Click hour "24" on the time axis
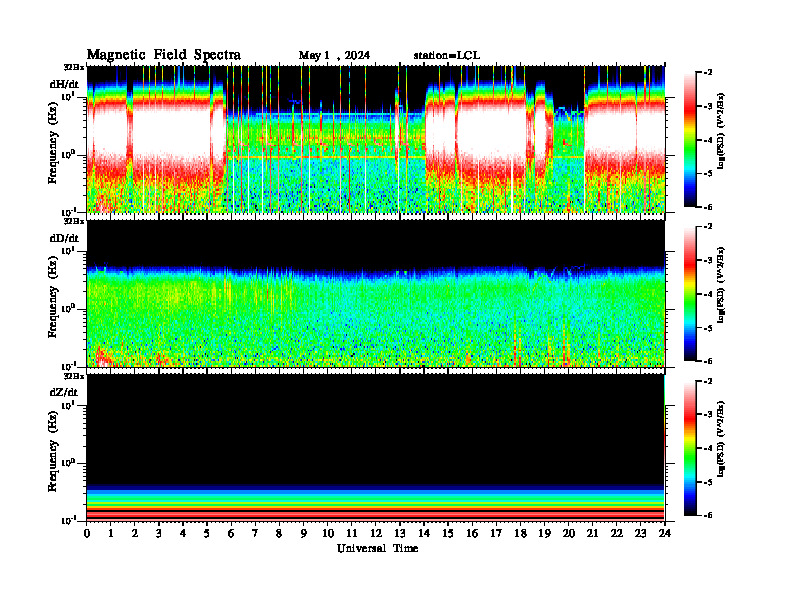Viewport: 792px width, 612px height. 665,533
